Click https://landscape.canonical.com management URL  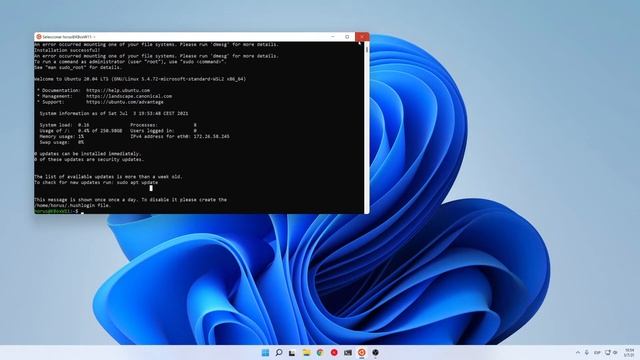pyautogui.click(x=129, y=96)
